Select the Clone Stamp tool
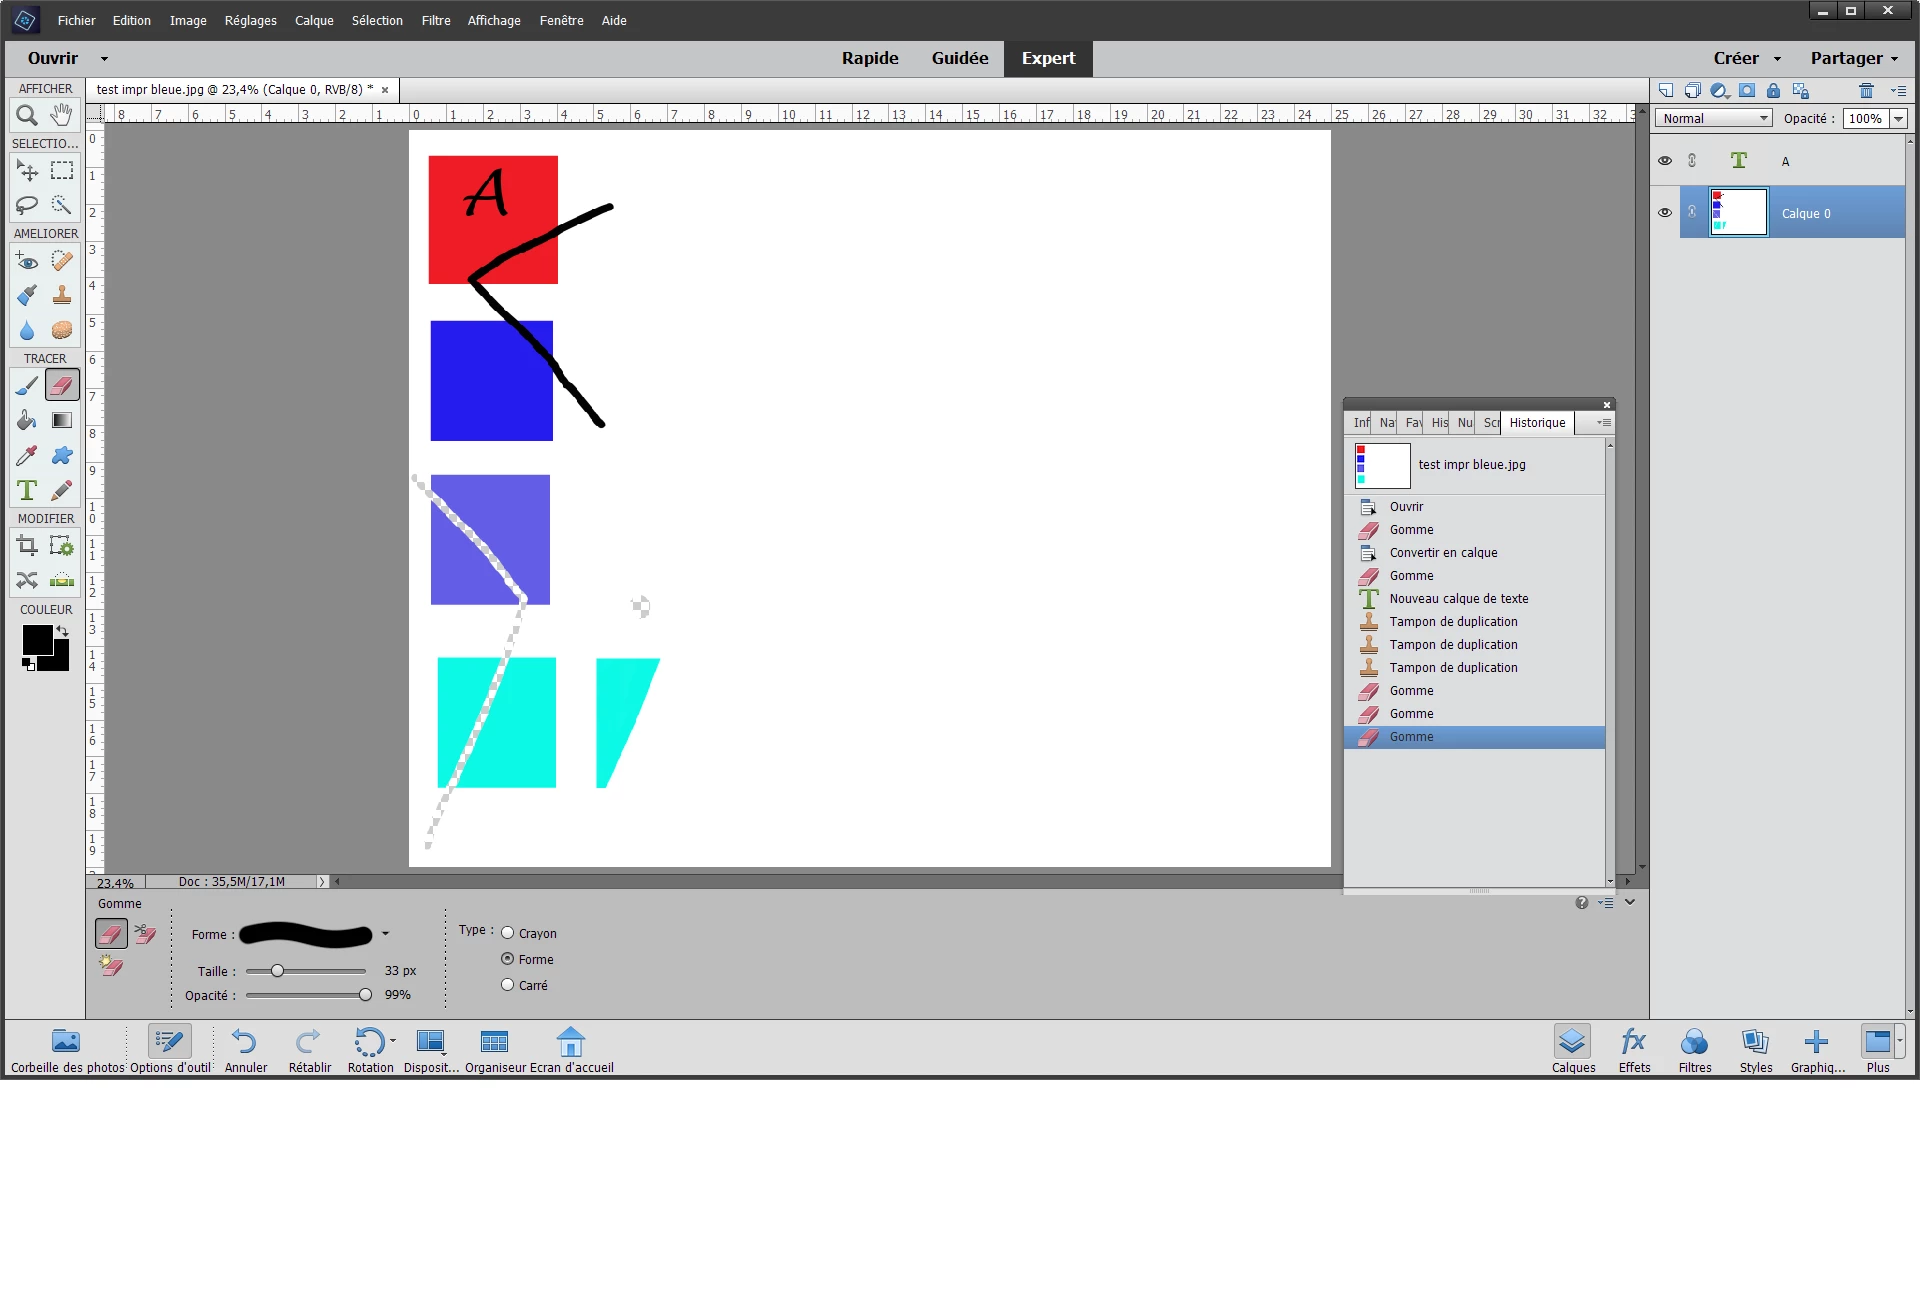The image size is (1920, 1300). [x=62, y=295]
